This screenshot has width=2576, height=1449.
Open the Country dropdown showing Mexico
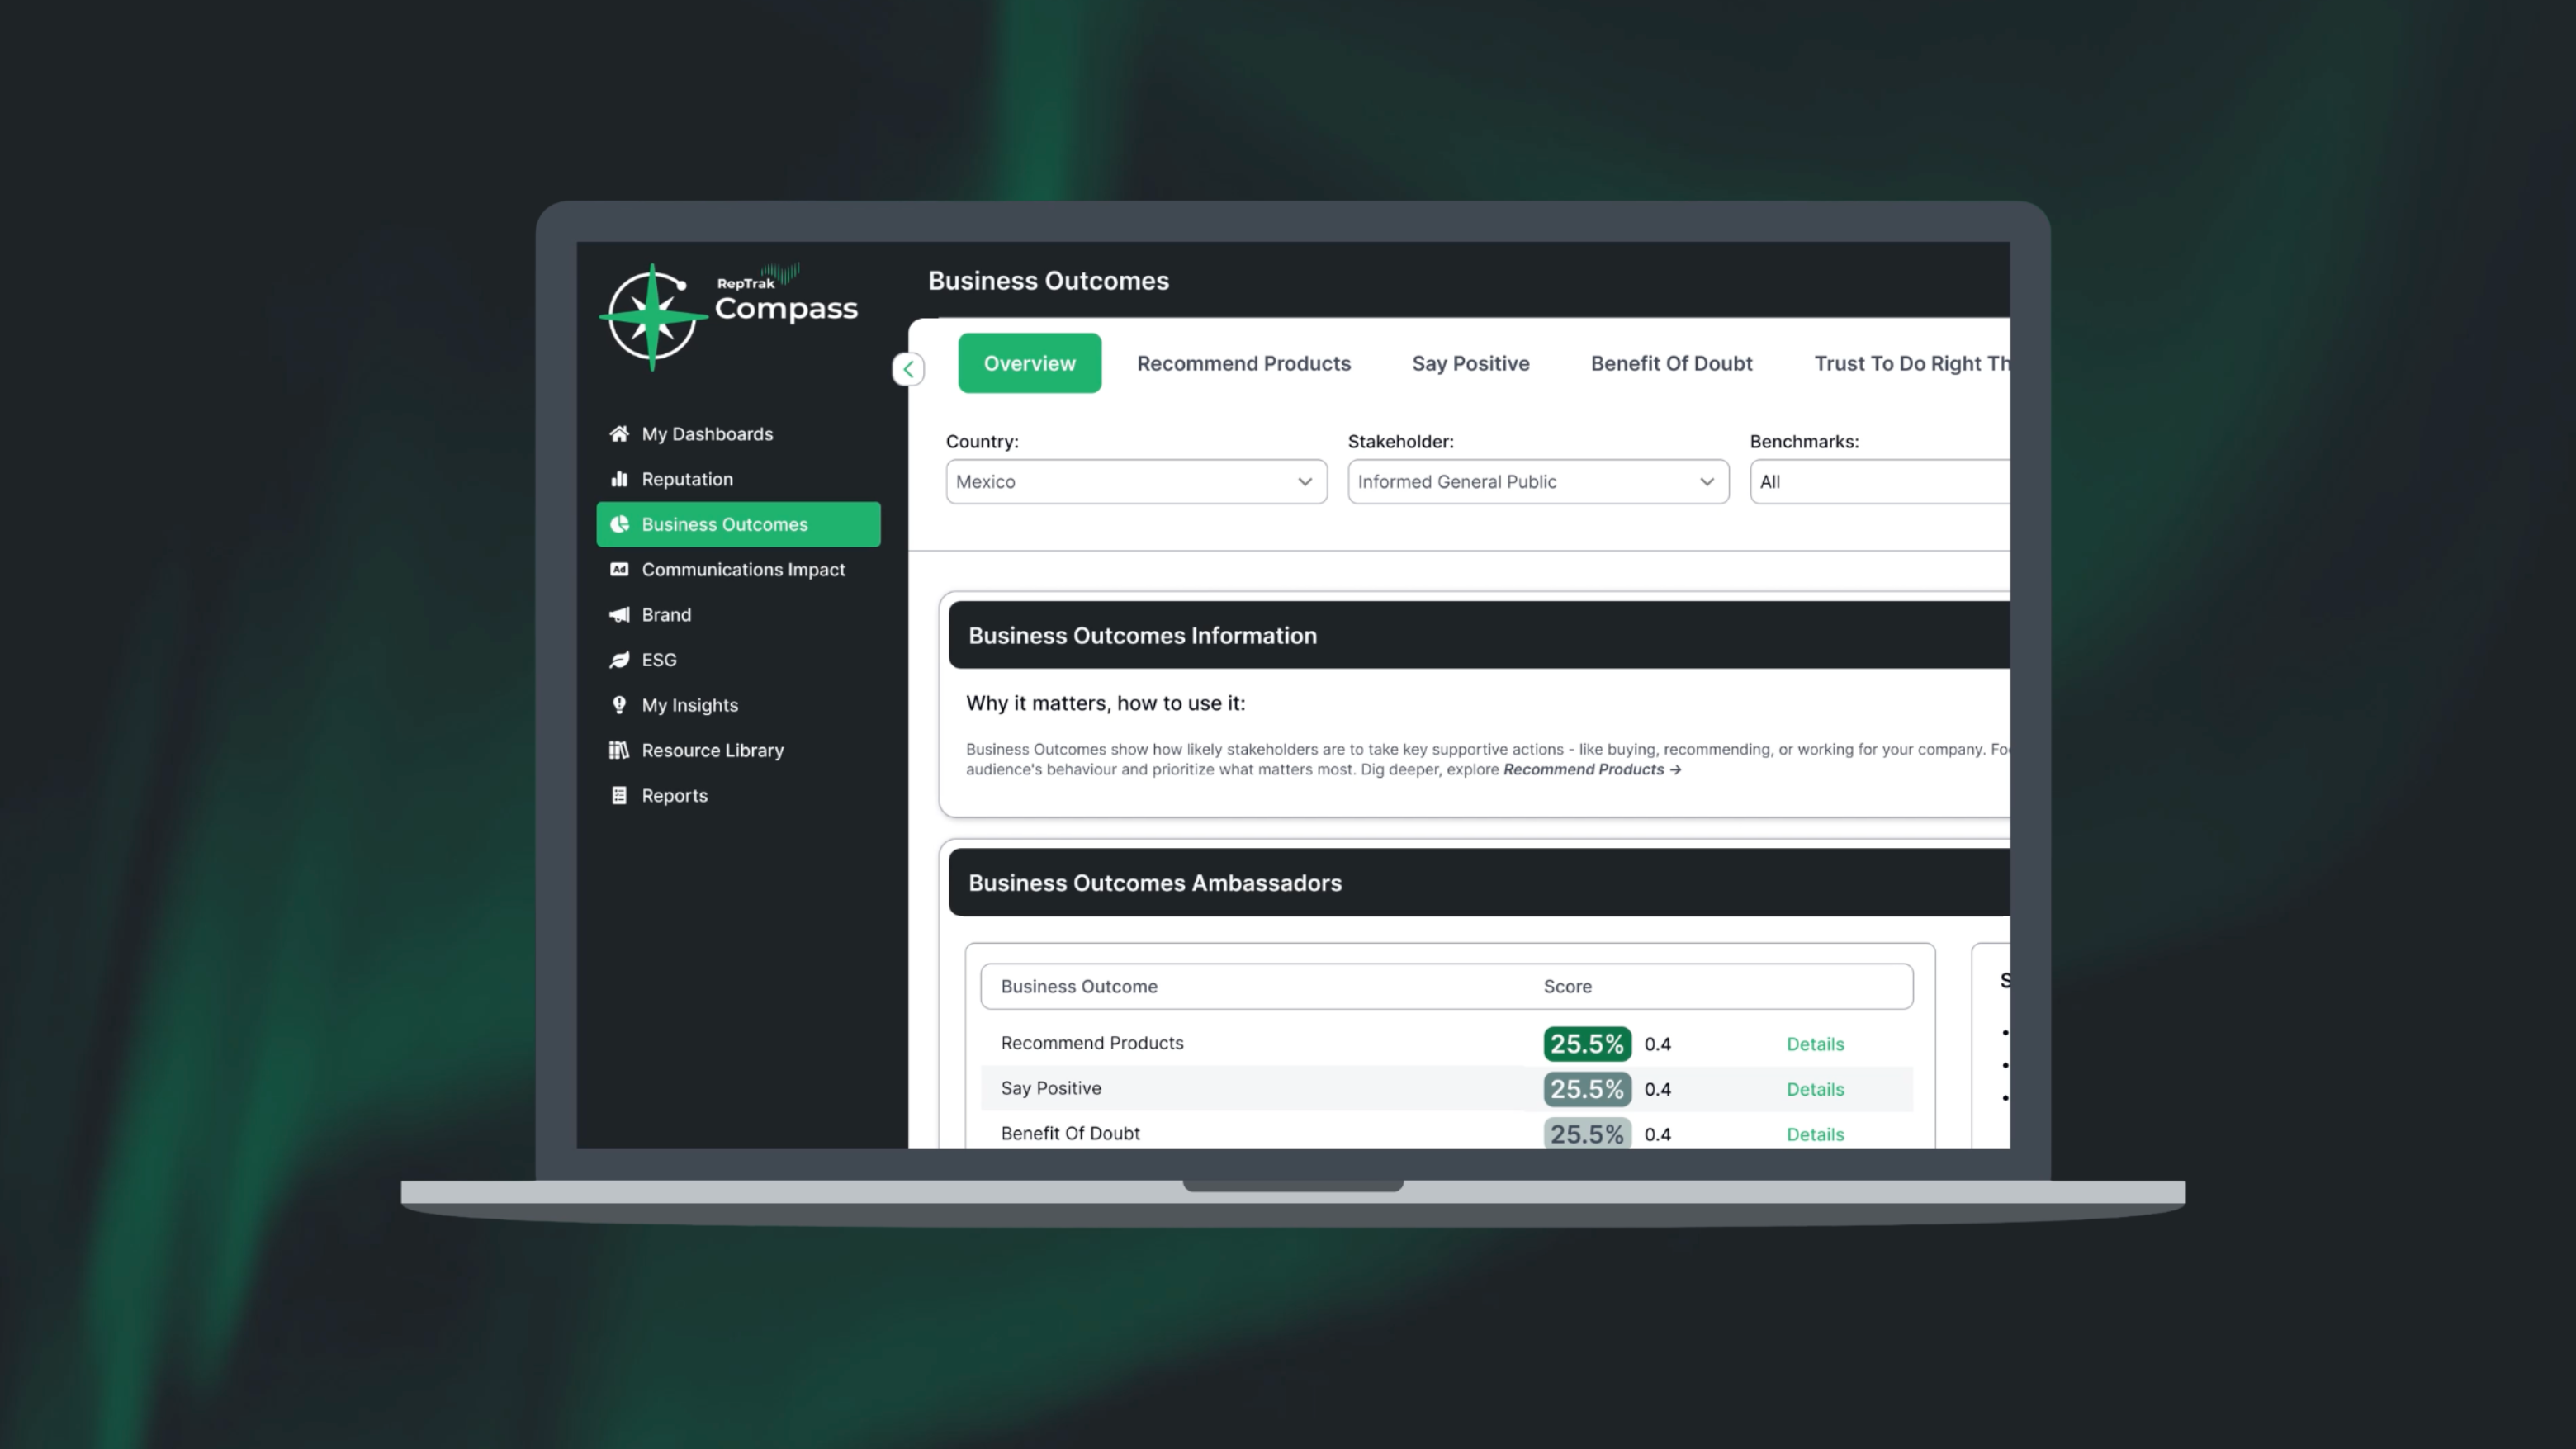pyautogui.click(x=1135, y=482)
